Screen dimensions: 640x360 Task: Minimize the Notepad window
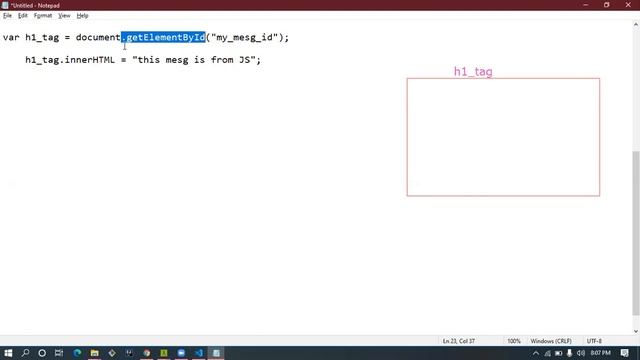(586, 5)
